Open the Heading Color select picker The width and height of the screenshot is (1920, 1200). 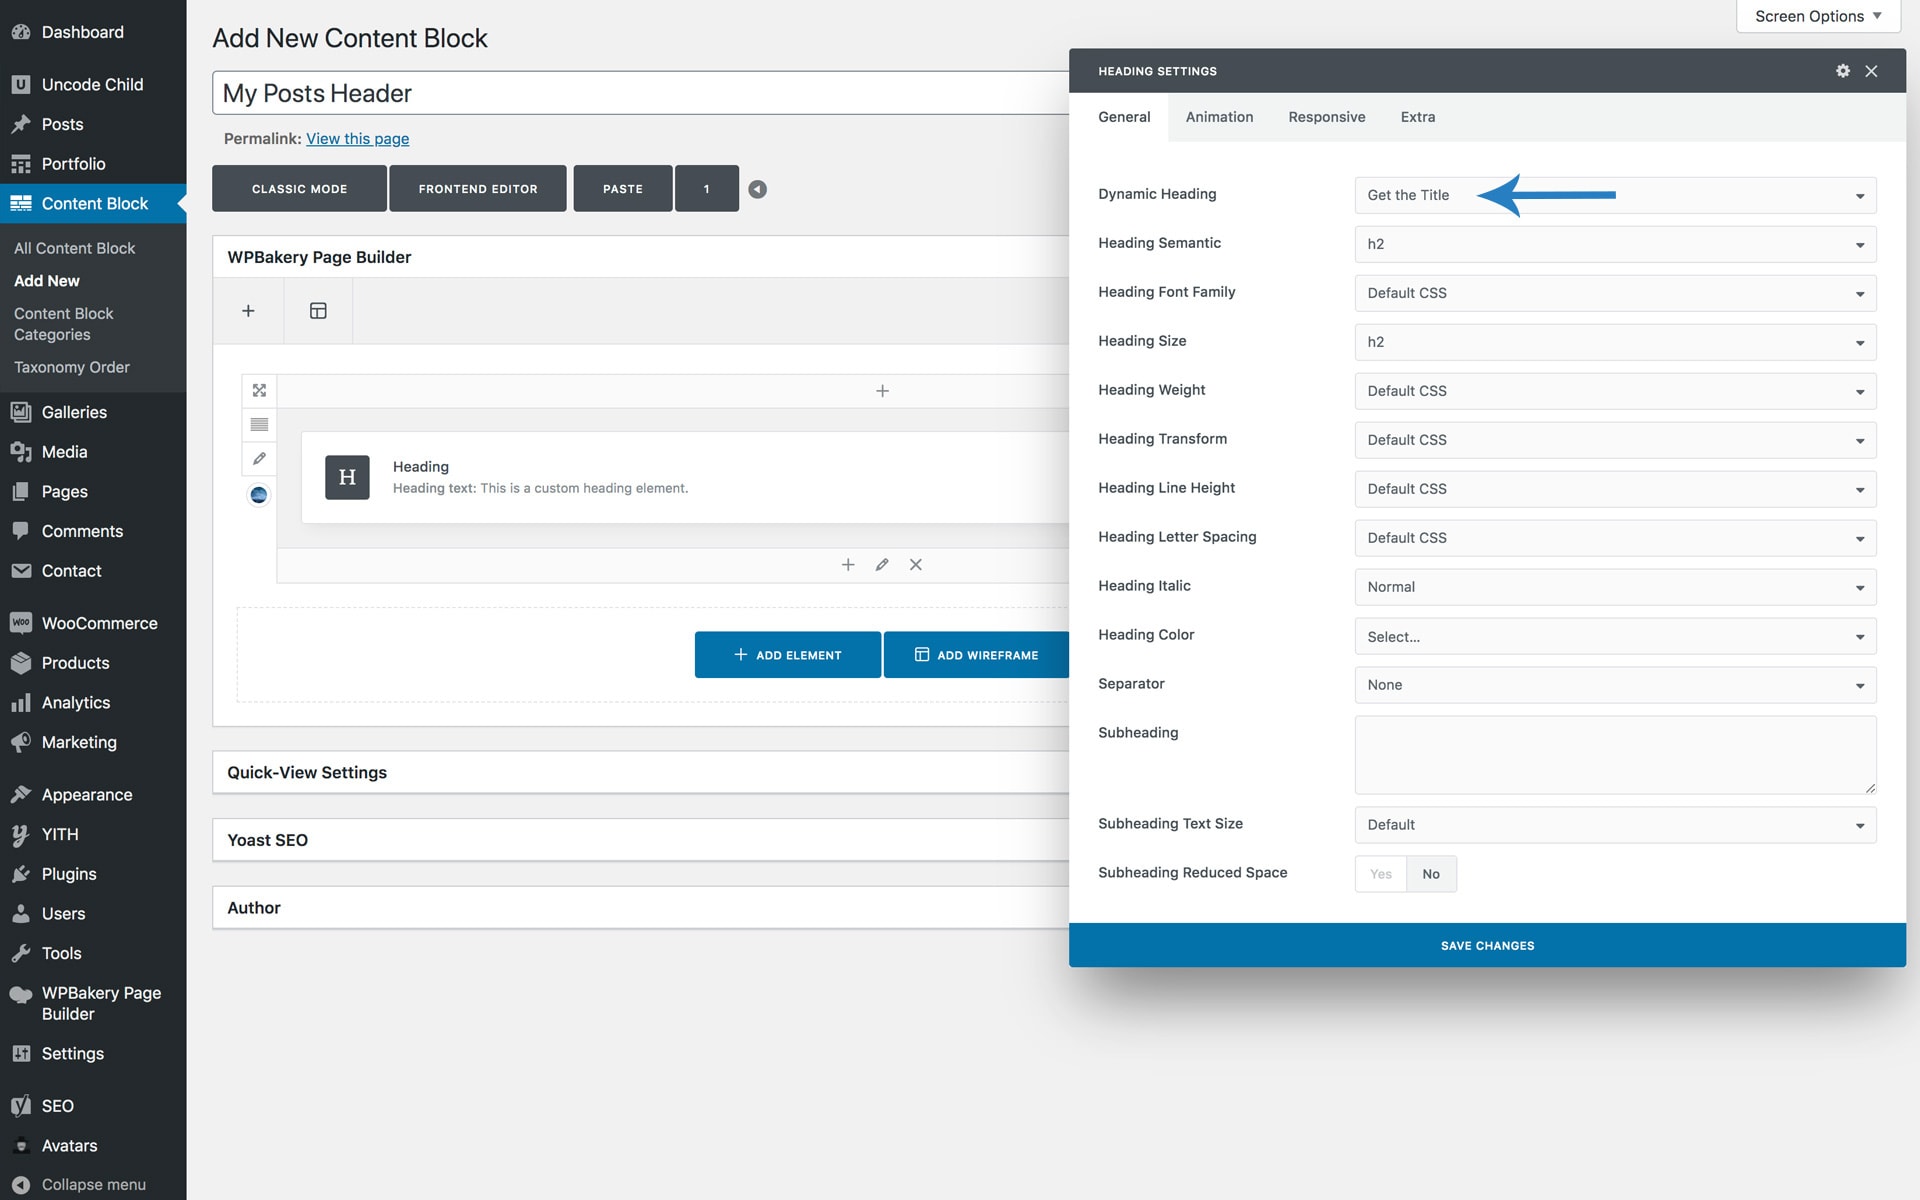[1614, 637]
